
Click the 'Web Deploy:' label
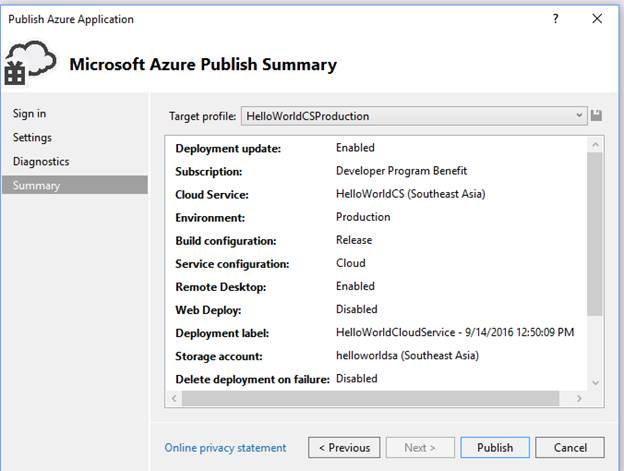208,310
